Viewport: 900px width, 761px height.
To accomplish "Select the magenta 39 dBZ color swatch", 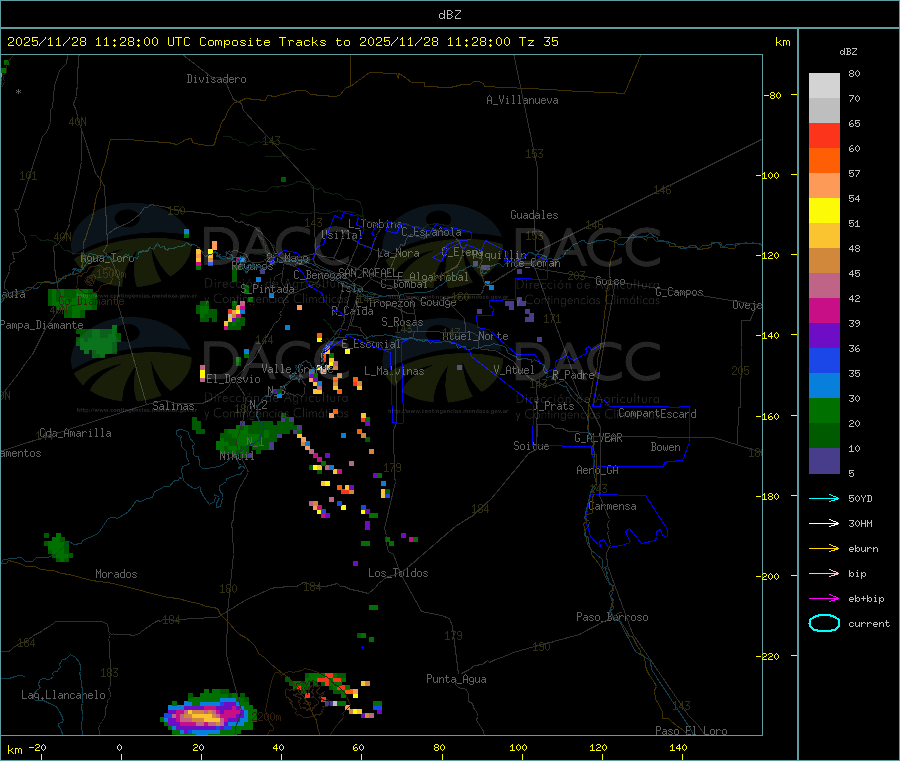I will tap(824, 310).
